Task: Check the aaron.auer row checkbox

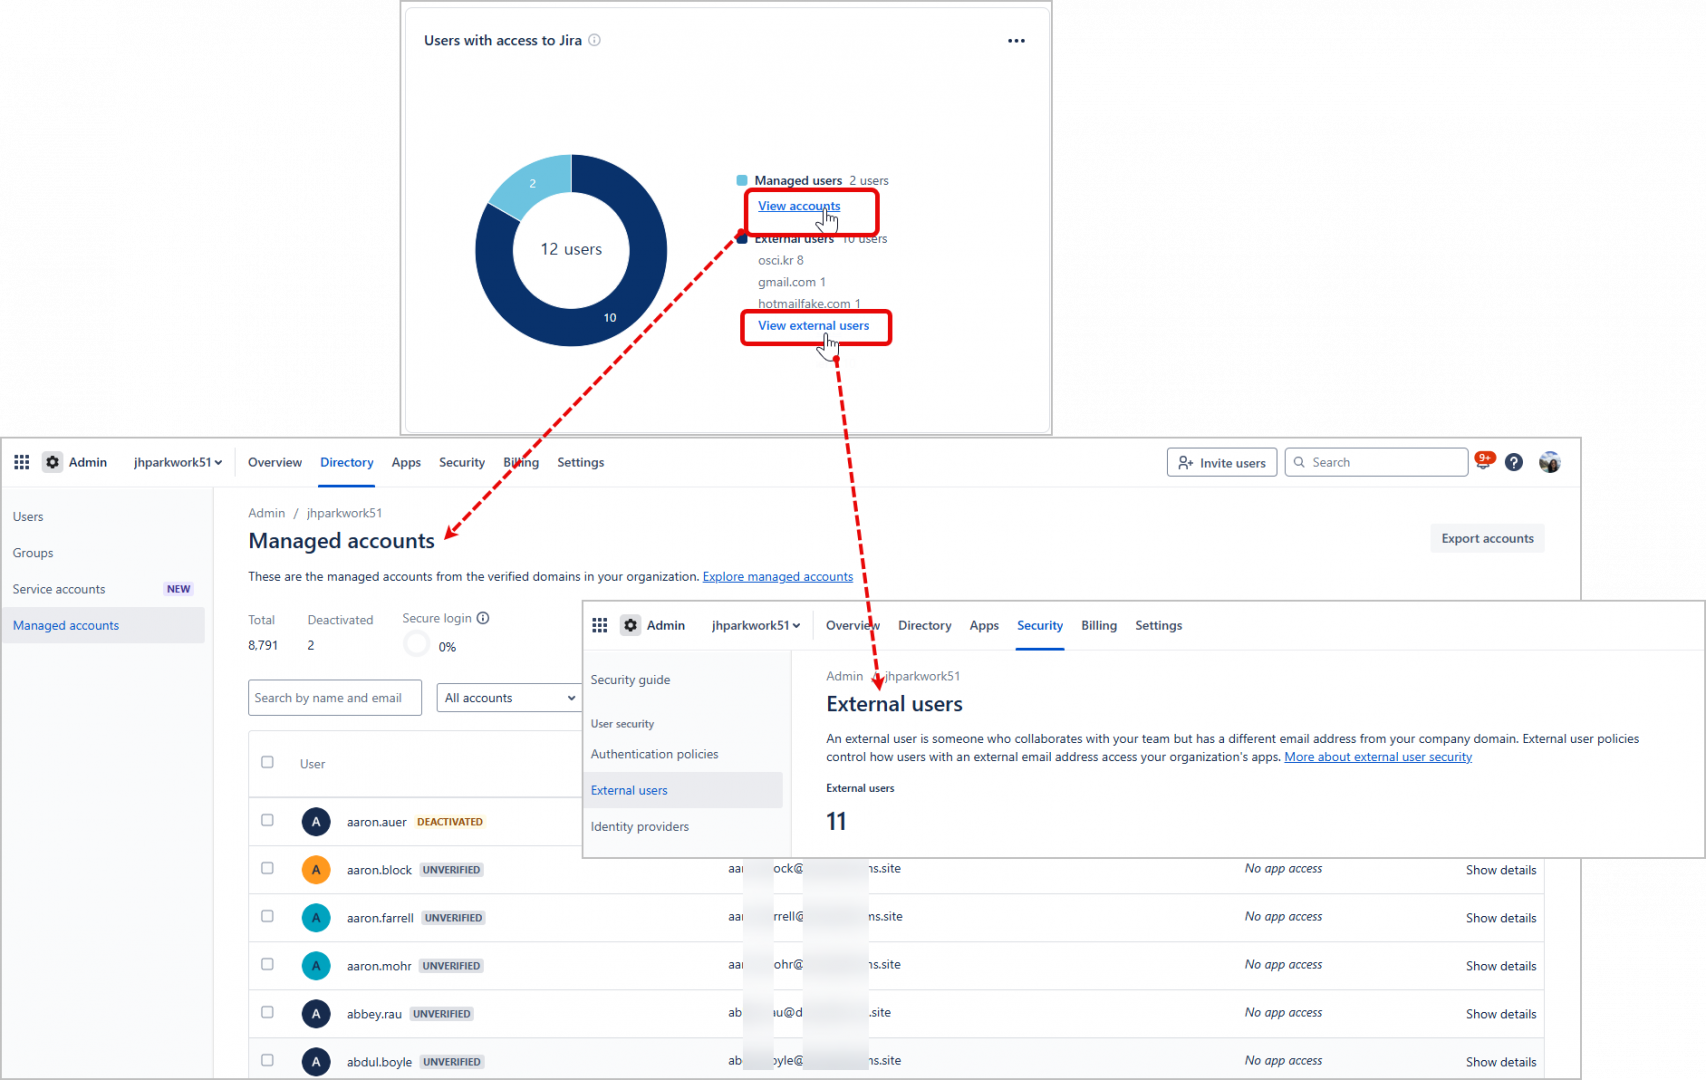Action: tap(267, 820)
